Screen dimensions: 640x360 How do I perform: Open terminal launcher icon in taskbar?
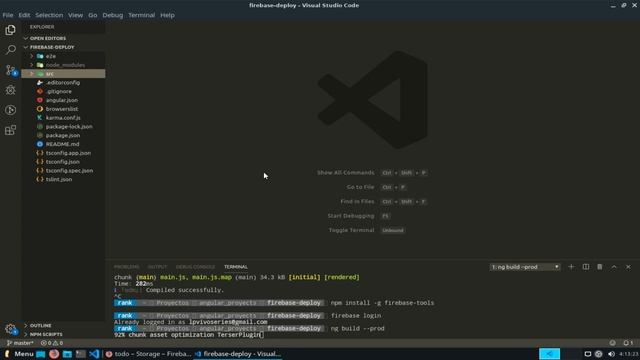coord(81,354)
